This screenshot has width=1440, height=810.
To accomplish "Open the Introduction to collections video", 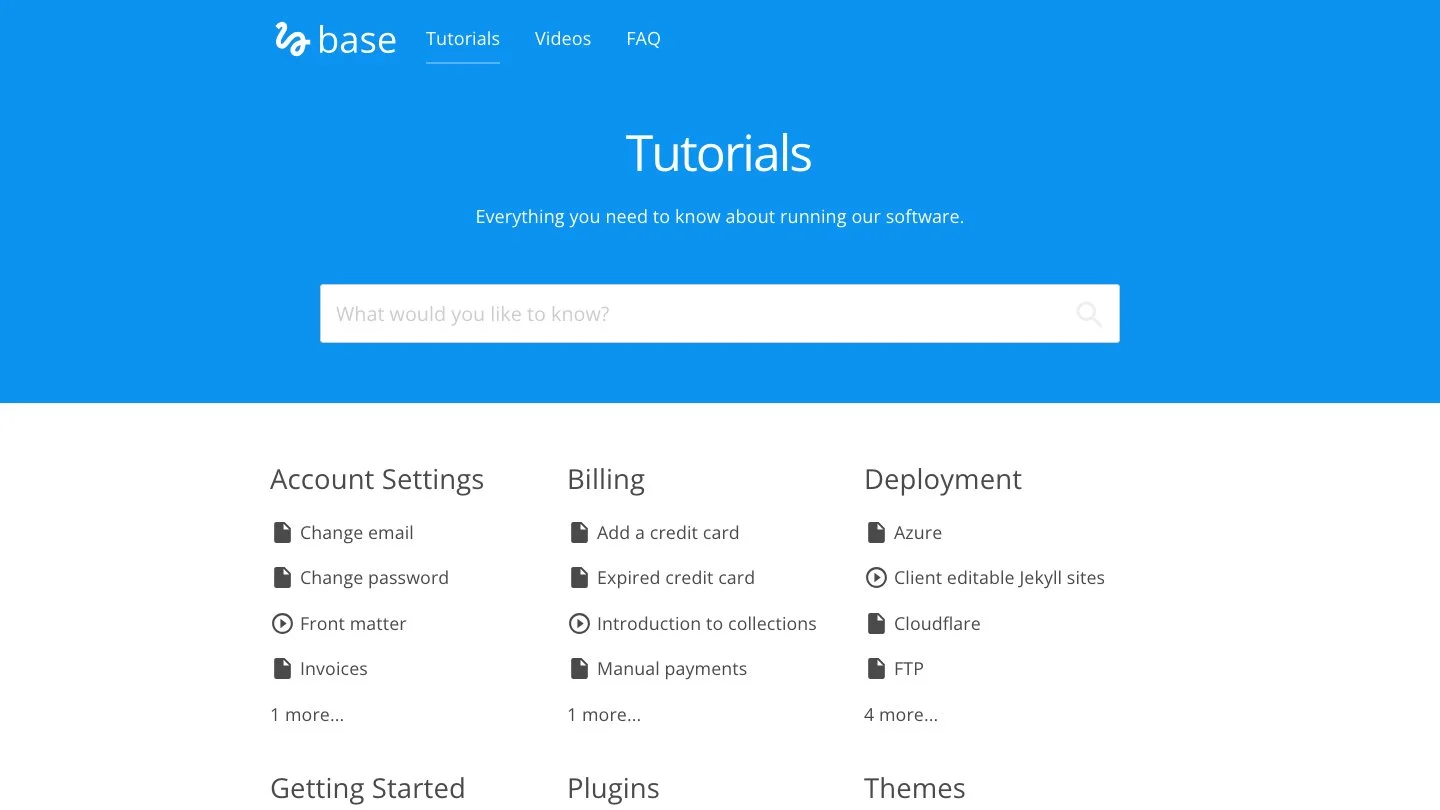I will [707, 624].
